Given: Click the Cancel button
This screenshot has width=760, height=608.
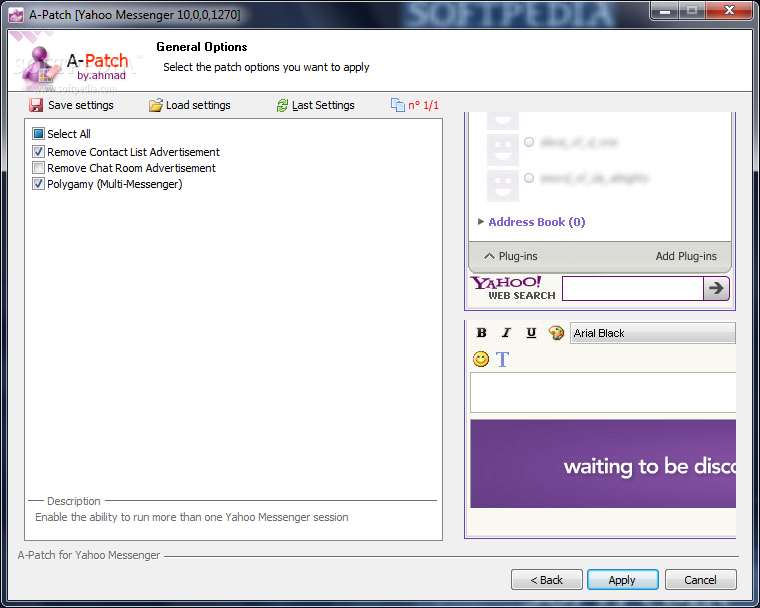Looking at the screenshot, I should tap(700, 579).
